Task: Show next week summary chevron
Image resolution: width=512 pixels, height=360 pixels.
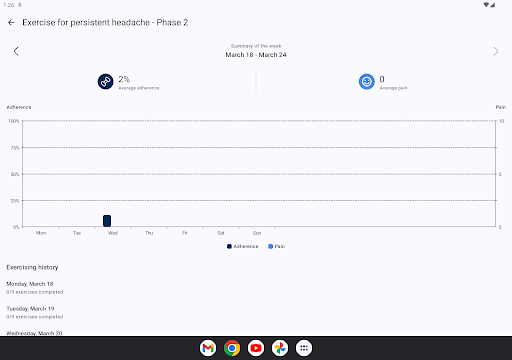Action: (496, 51)
